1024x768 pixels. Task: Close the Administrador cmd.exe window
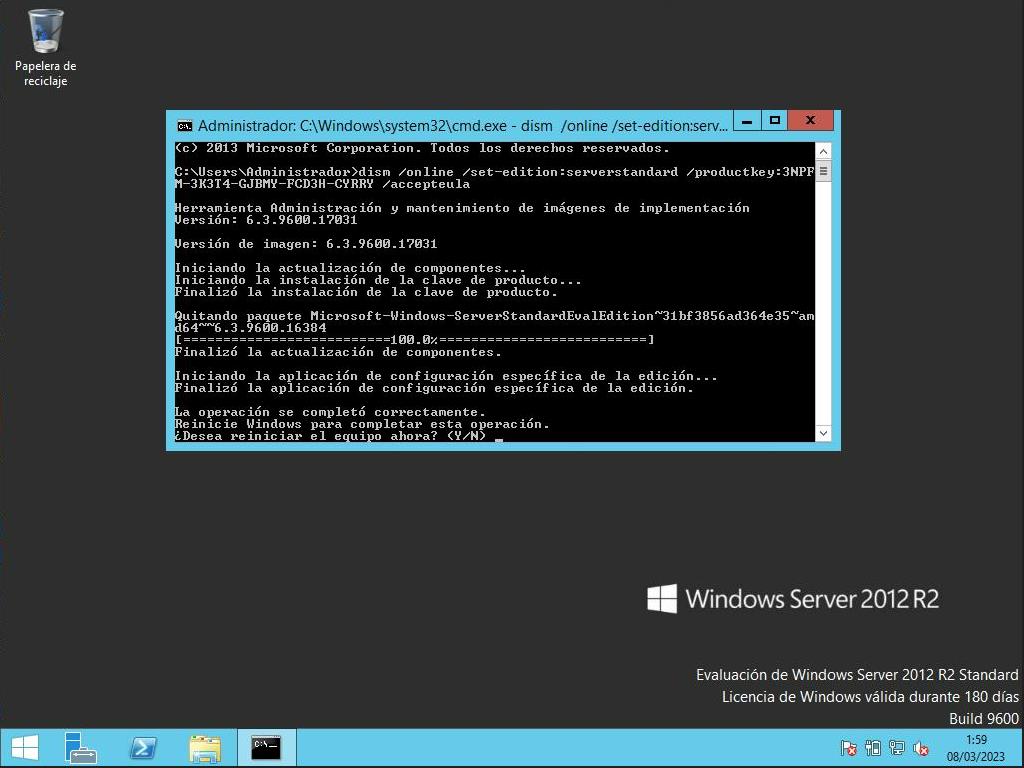(x=810, y=121)
